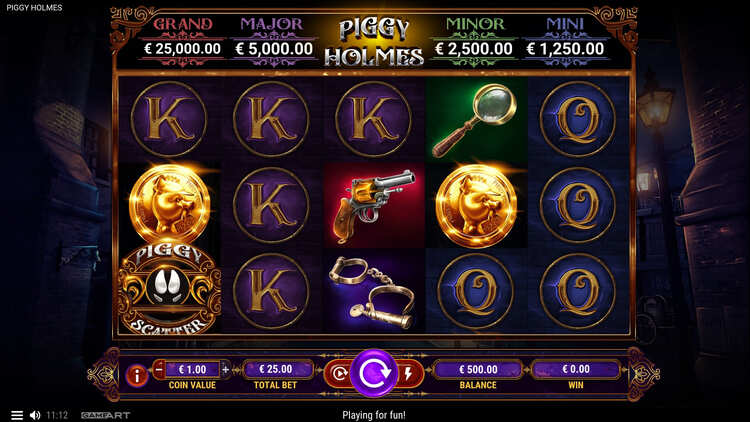
Task: Click the GameArt logo
Action: (x=105, y=415)
